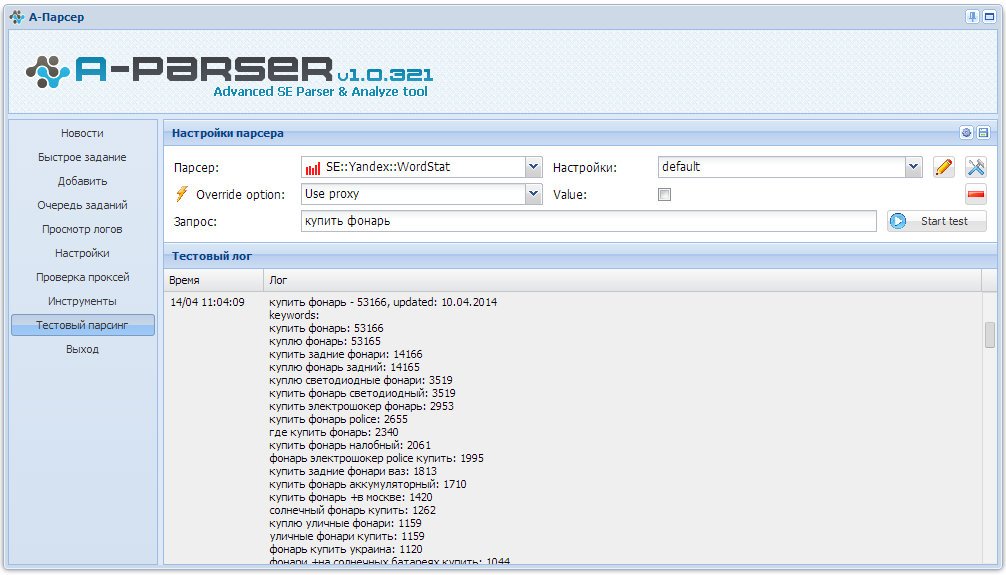Click the lightning bolt Override option icon
This screenshot has width=1006, height=575.
(x=182, y=193)
